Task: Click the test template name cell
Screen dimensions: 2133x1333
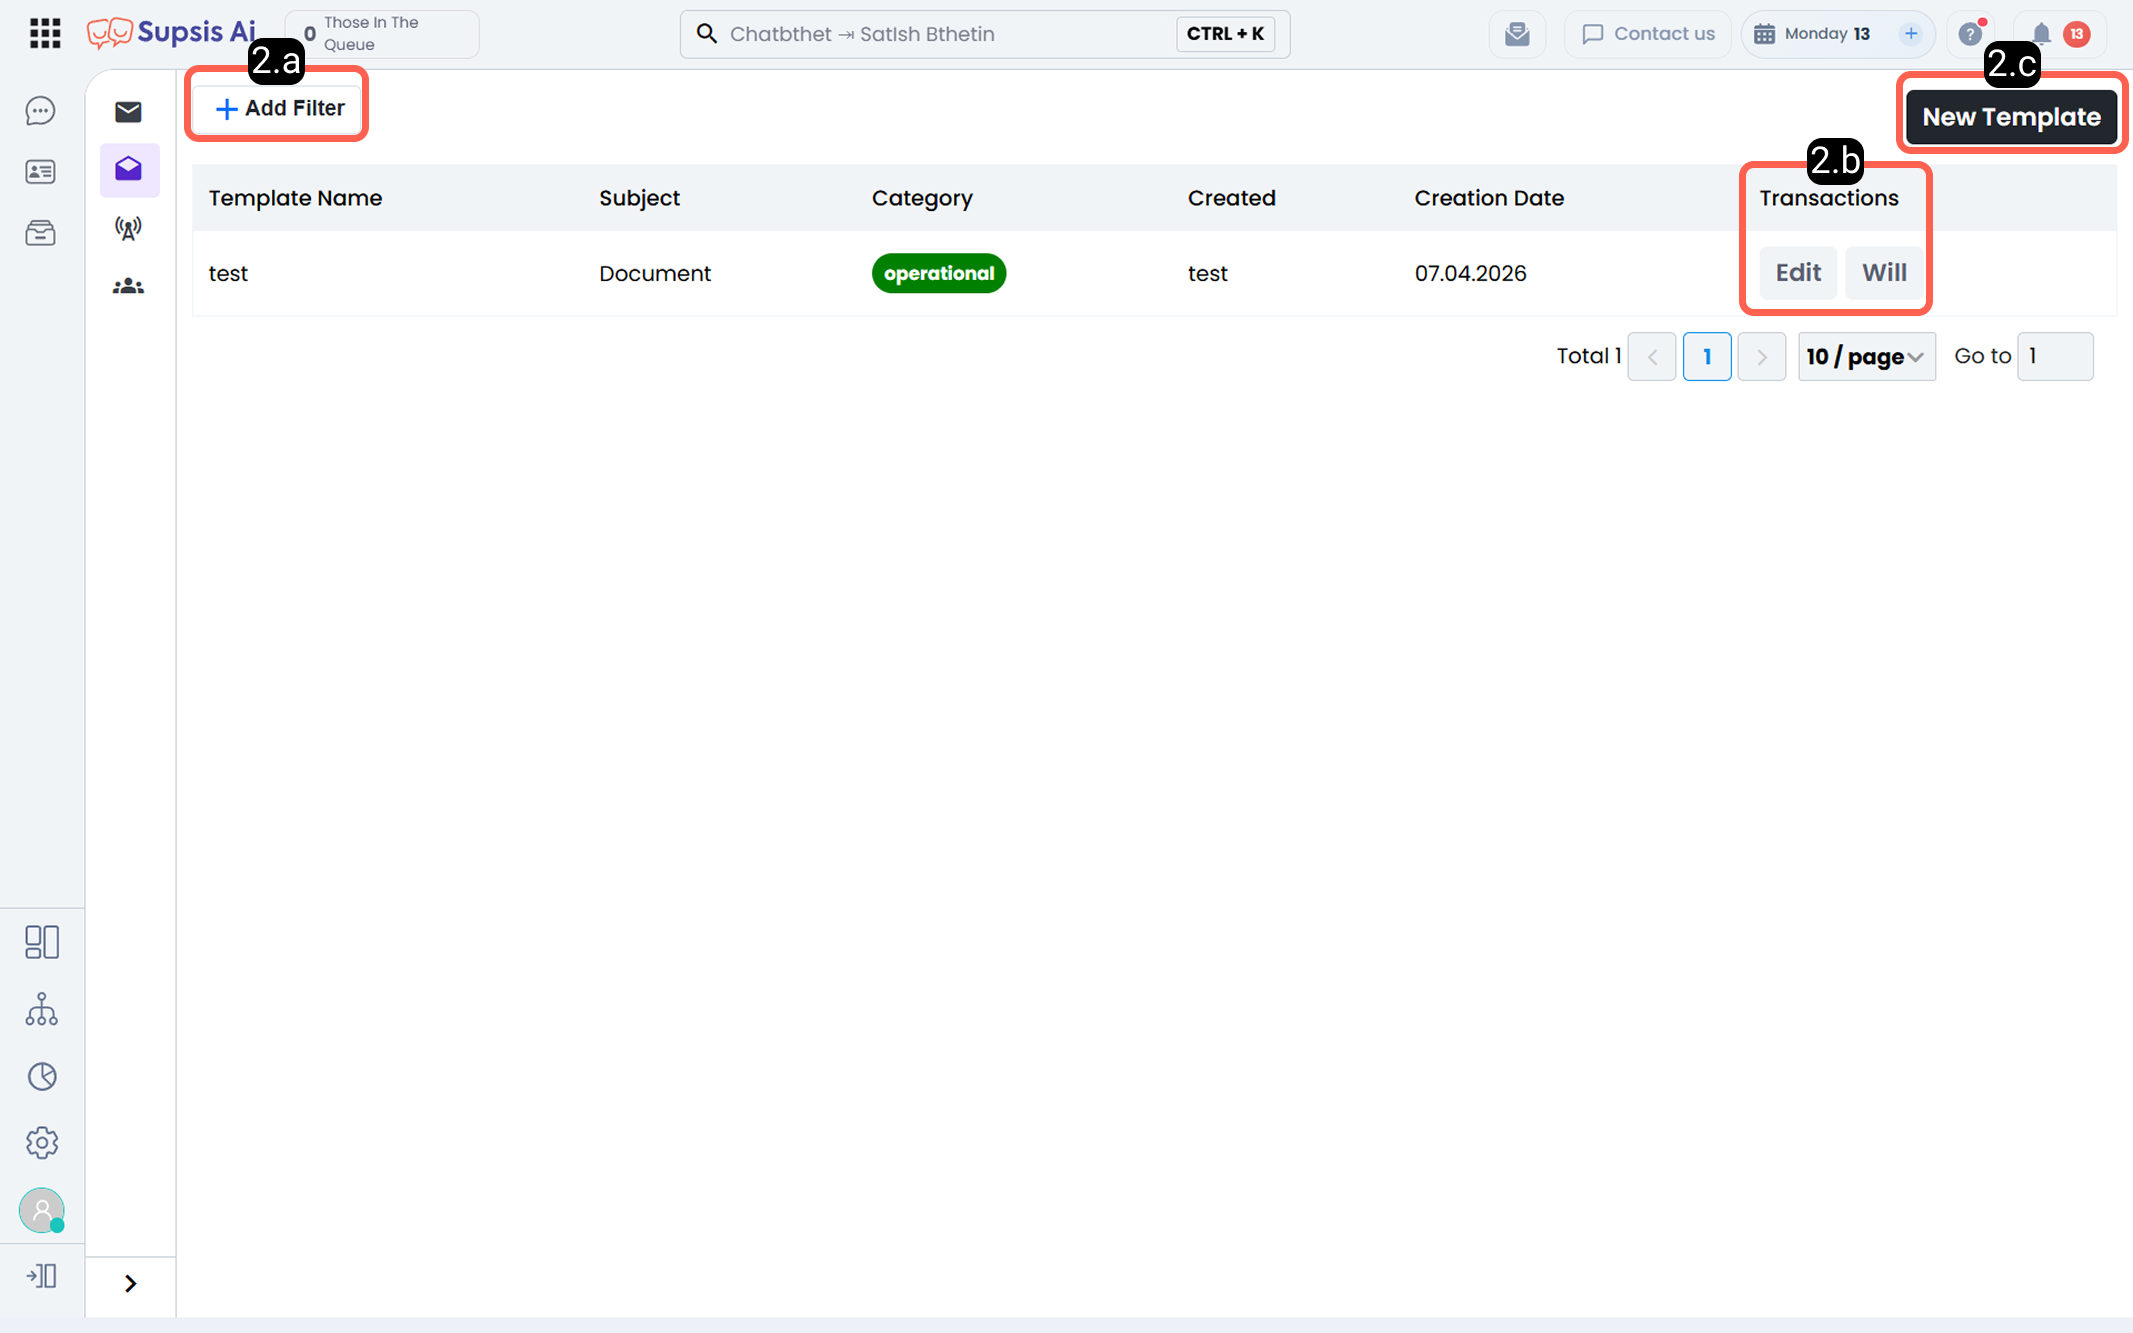Action: 228,273
